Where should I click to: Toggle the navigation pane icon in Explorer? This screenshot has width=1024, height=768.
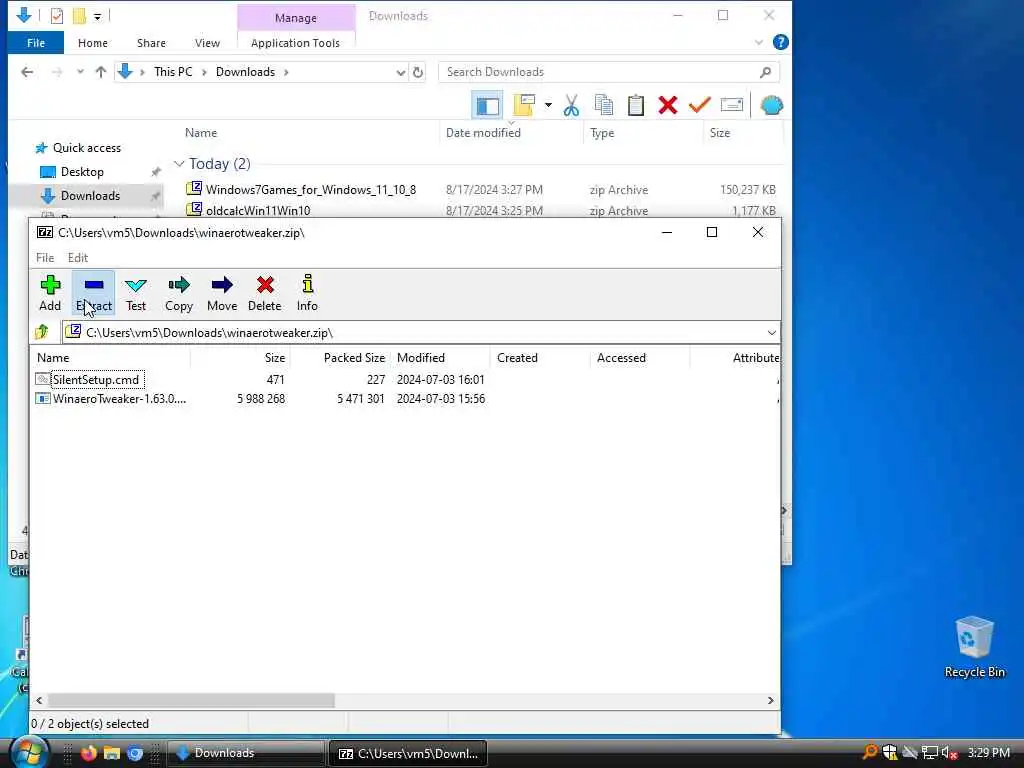(x=487, y=105)
